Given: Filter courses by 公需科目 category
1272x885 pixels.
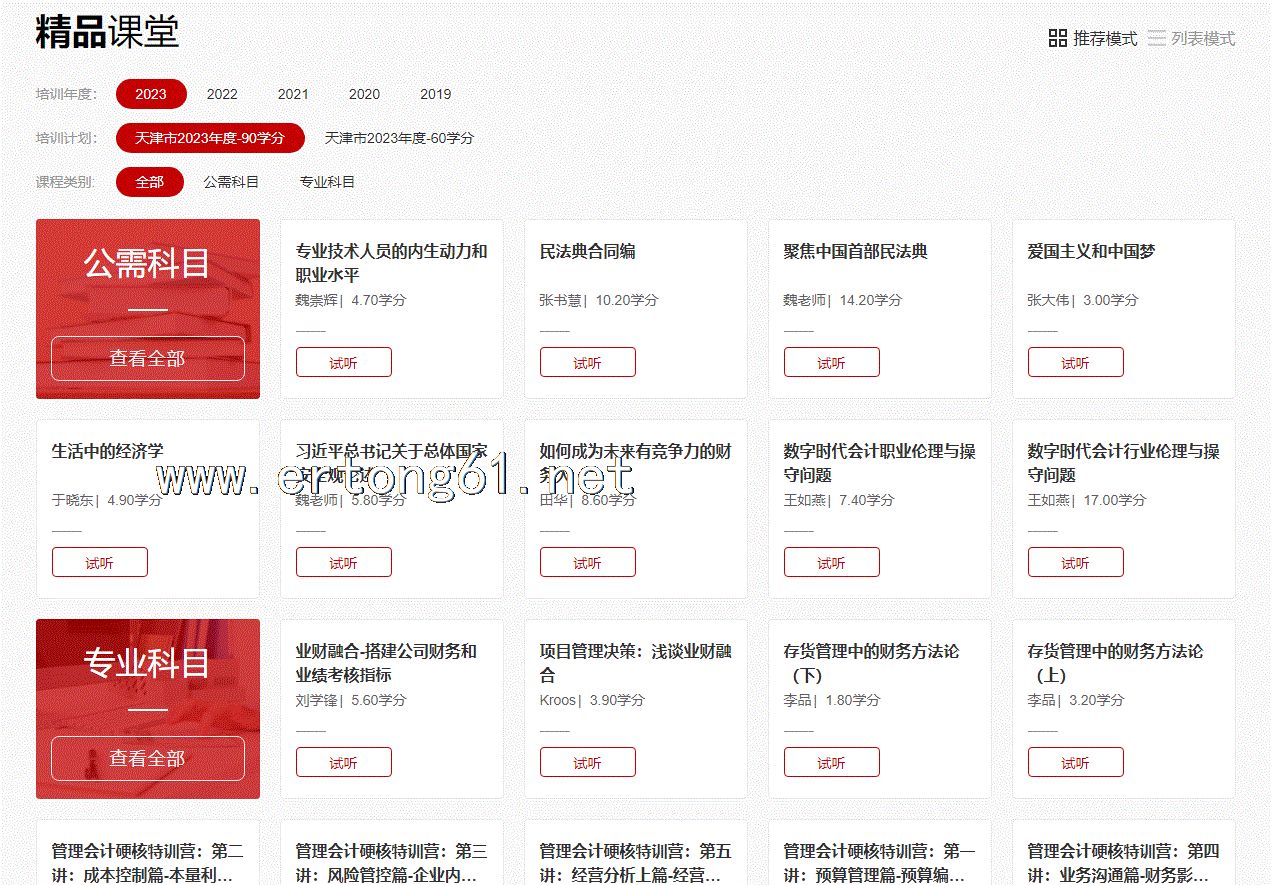Looking at the screenshot, I should [231, 182].
